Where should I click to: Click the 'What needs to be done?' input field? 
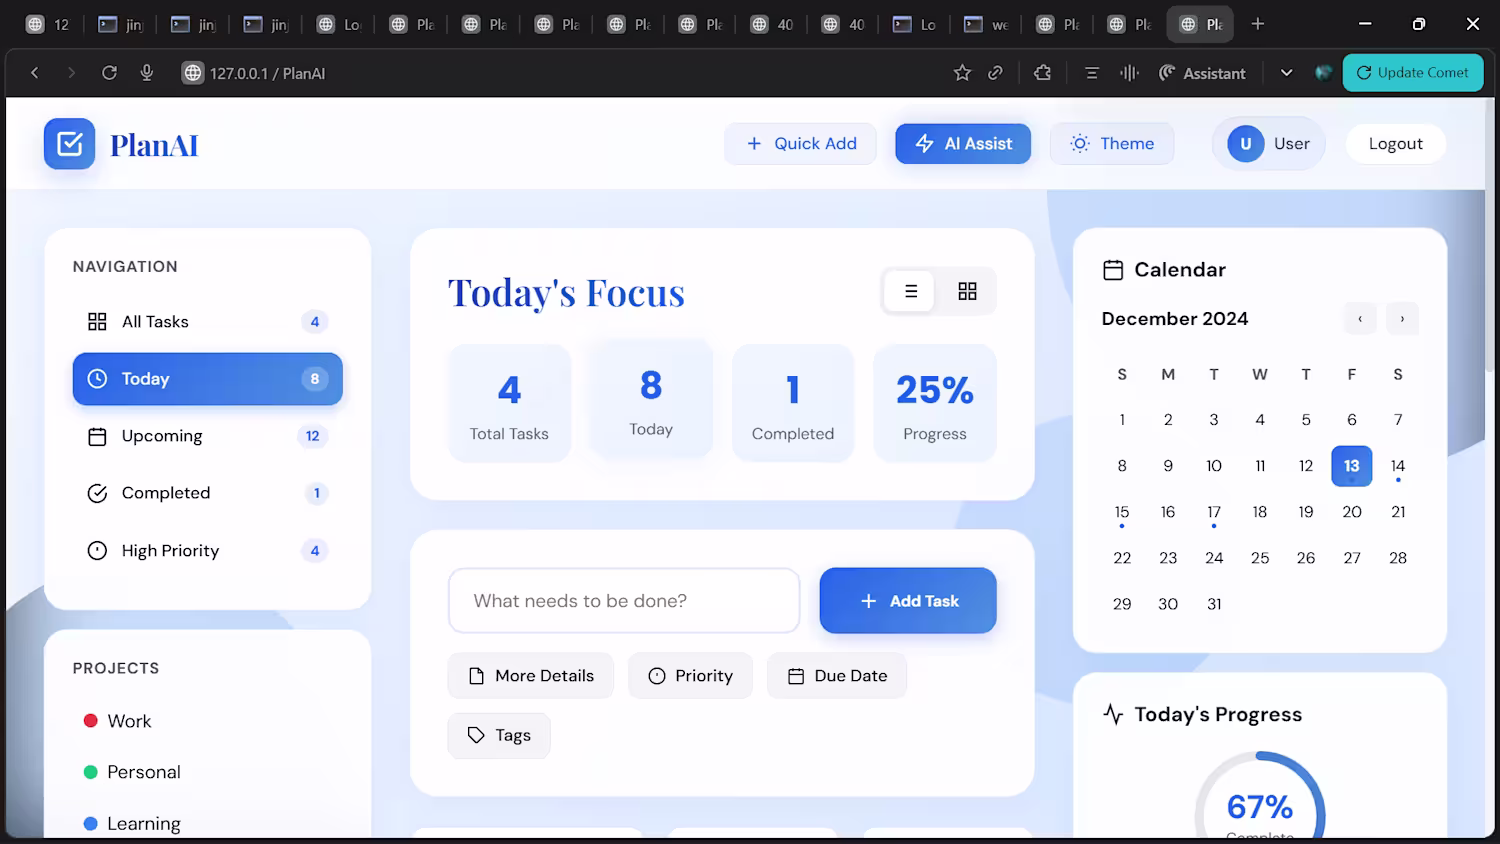coord(624,601)
